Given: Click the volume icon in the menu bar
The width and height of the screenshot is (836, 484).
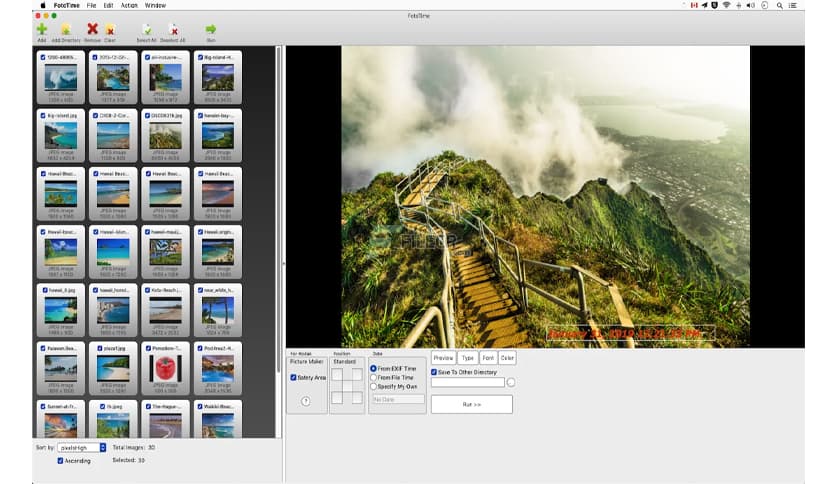Looking at the screenshot, I should [x=751, y=5].
